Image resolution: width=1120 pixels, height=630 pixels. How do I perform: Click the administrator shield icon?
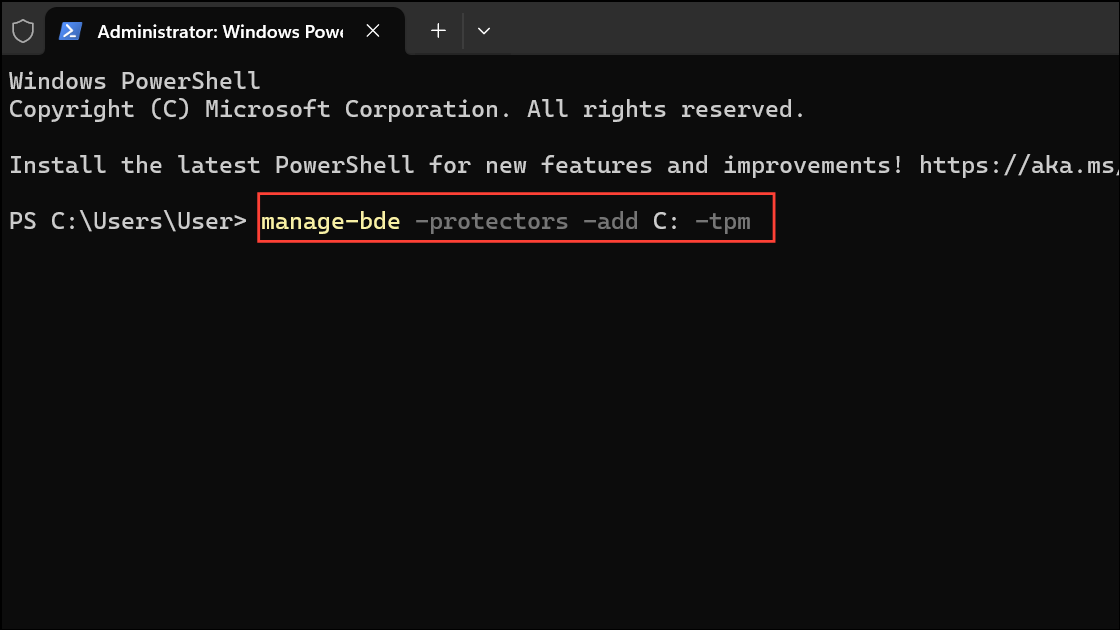point(23,31)
